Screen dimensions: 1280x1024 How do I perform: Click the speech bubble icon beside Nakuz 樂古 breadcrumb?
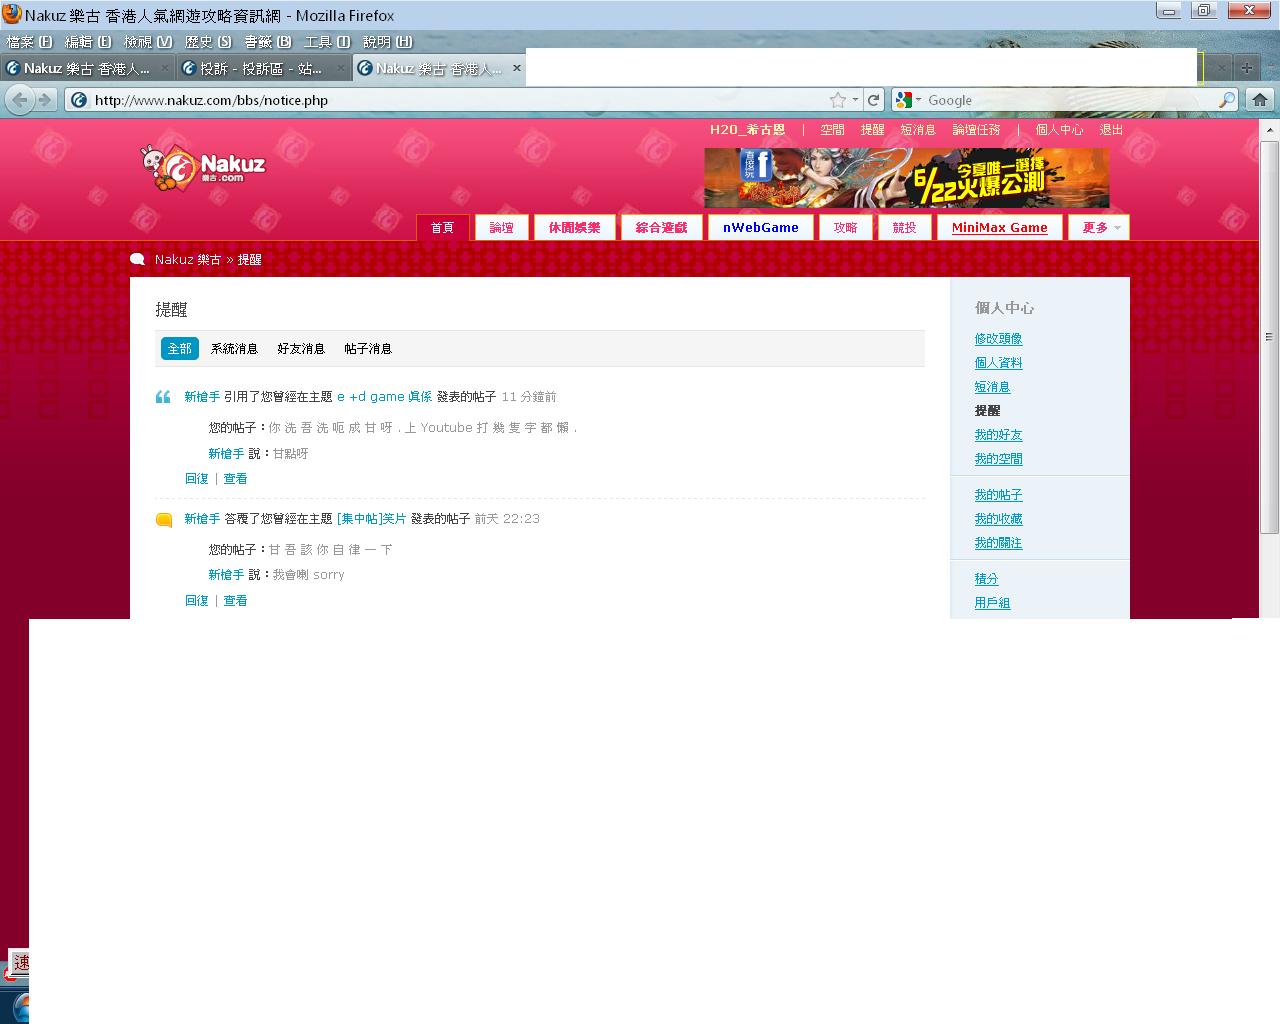[138, 259]
